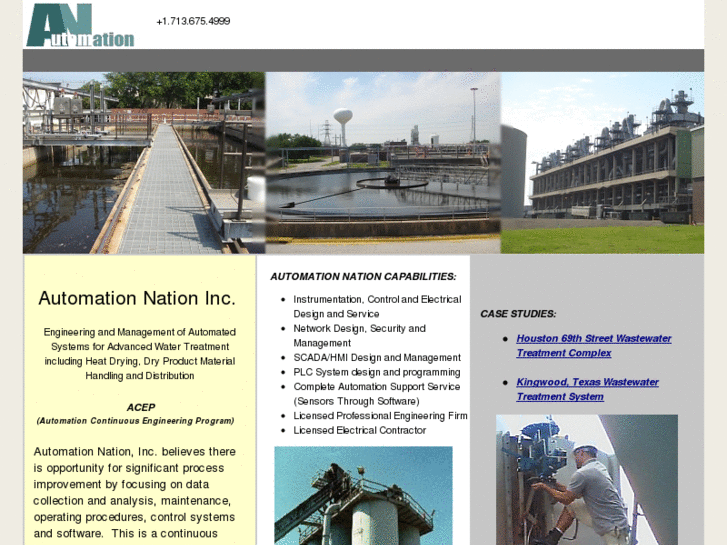Screen dimensions: 727x545
Task: Click the 'Engineering and Management of Automated Systems' paragraph
Action: tap(140, 354)
